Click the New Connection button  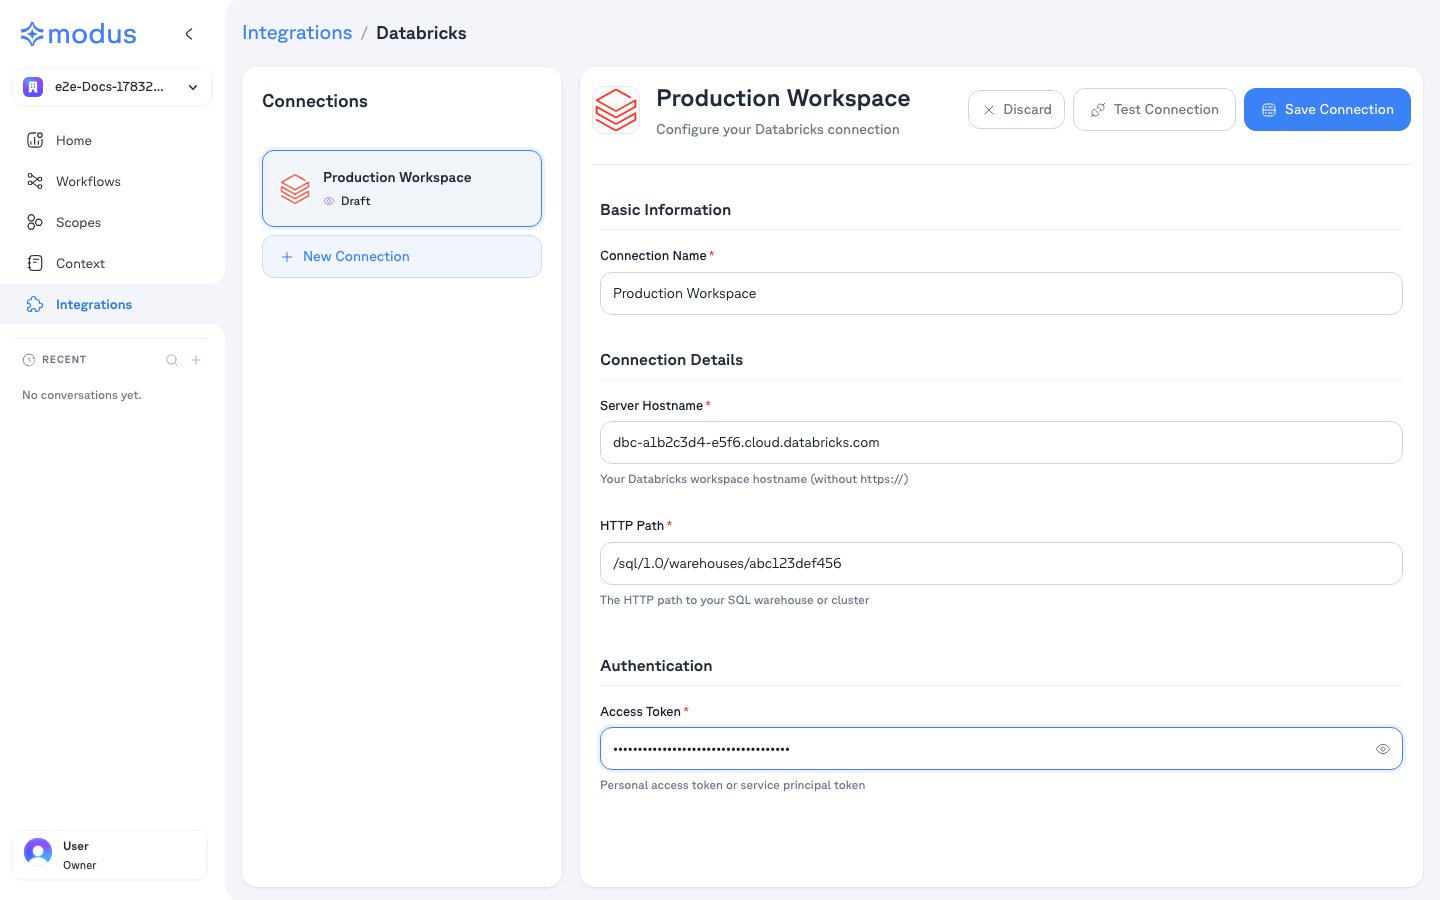(402, 257)
